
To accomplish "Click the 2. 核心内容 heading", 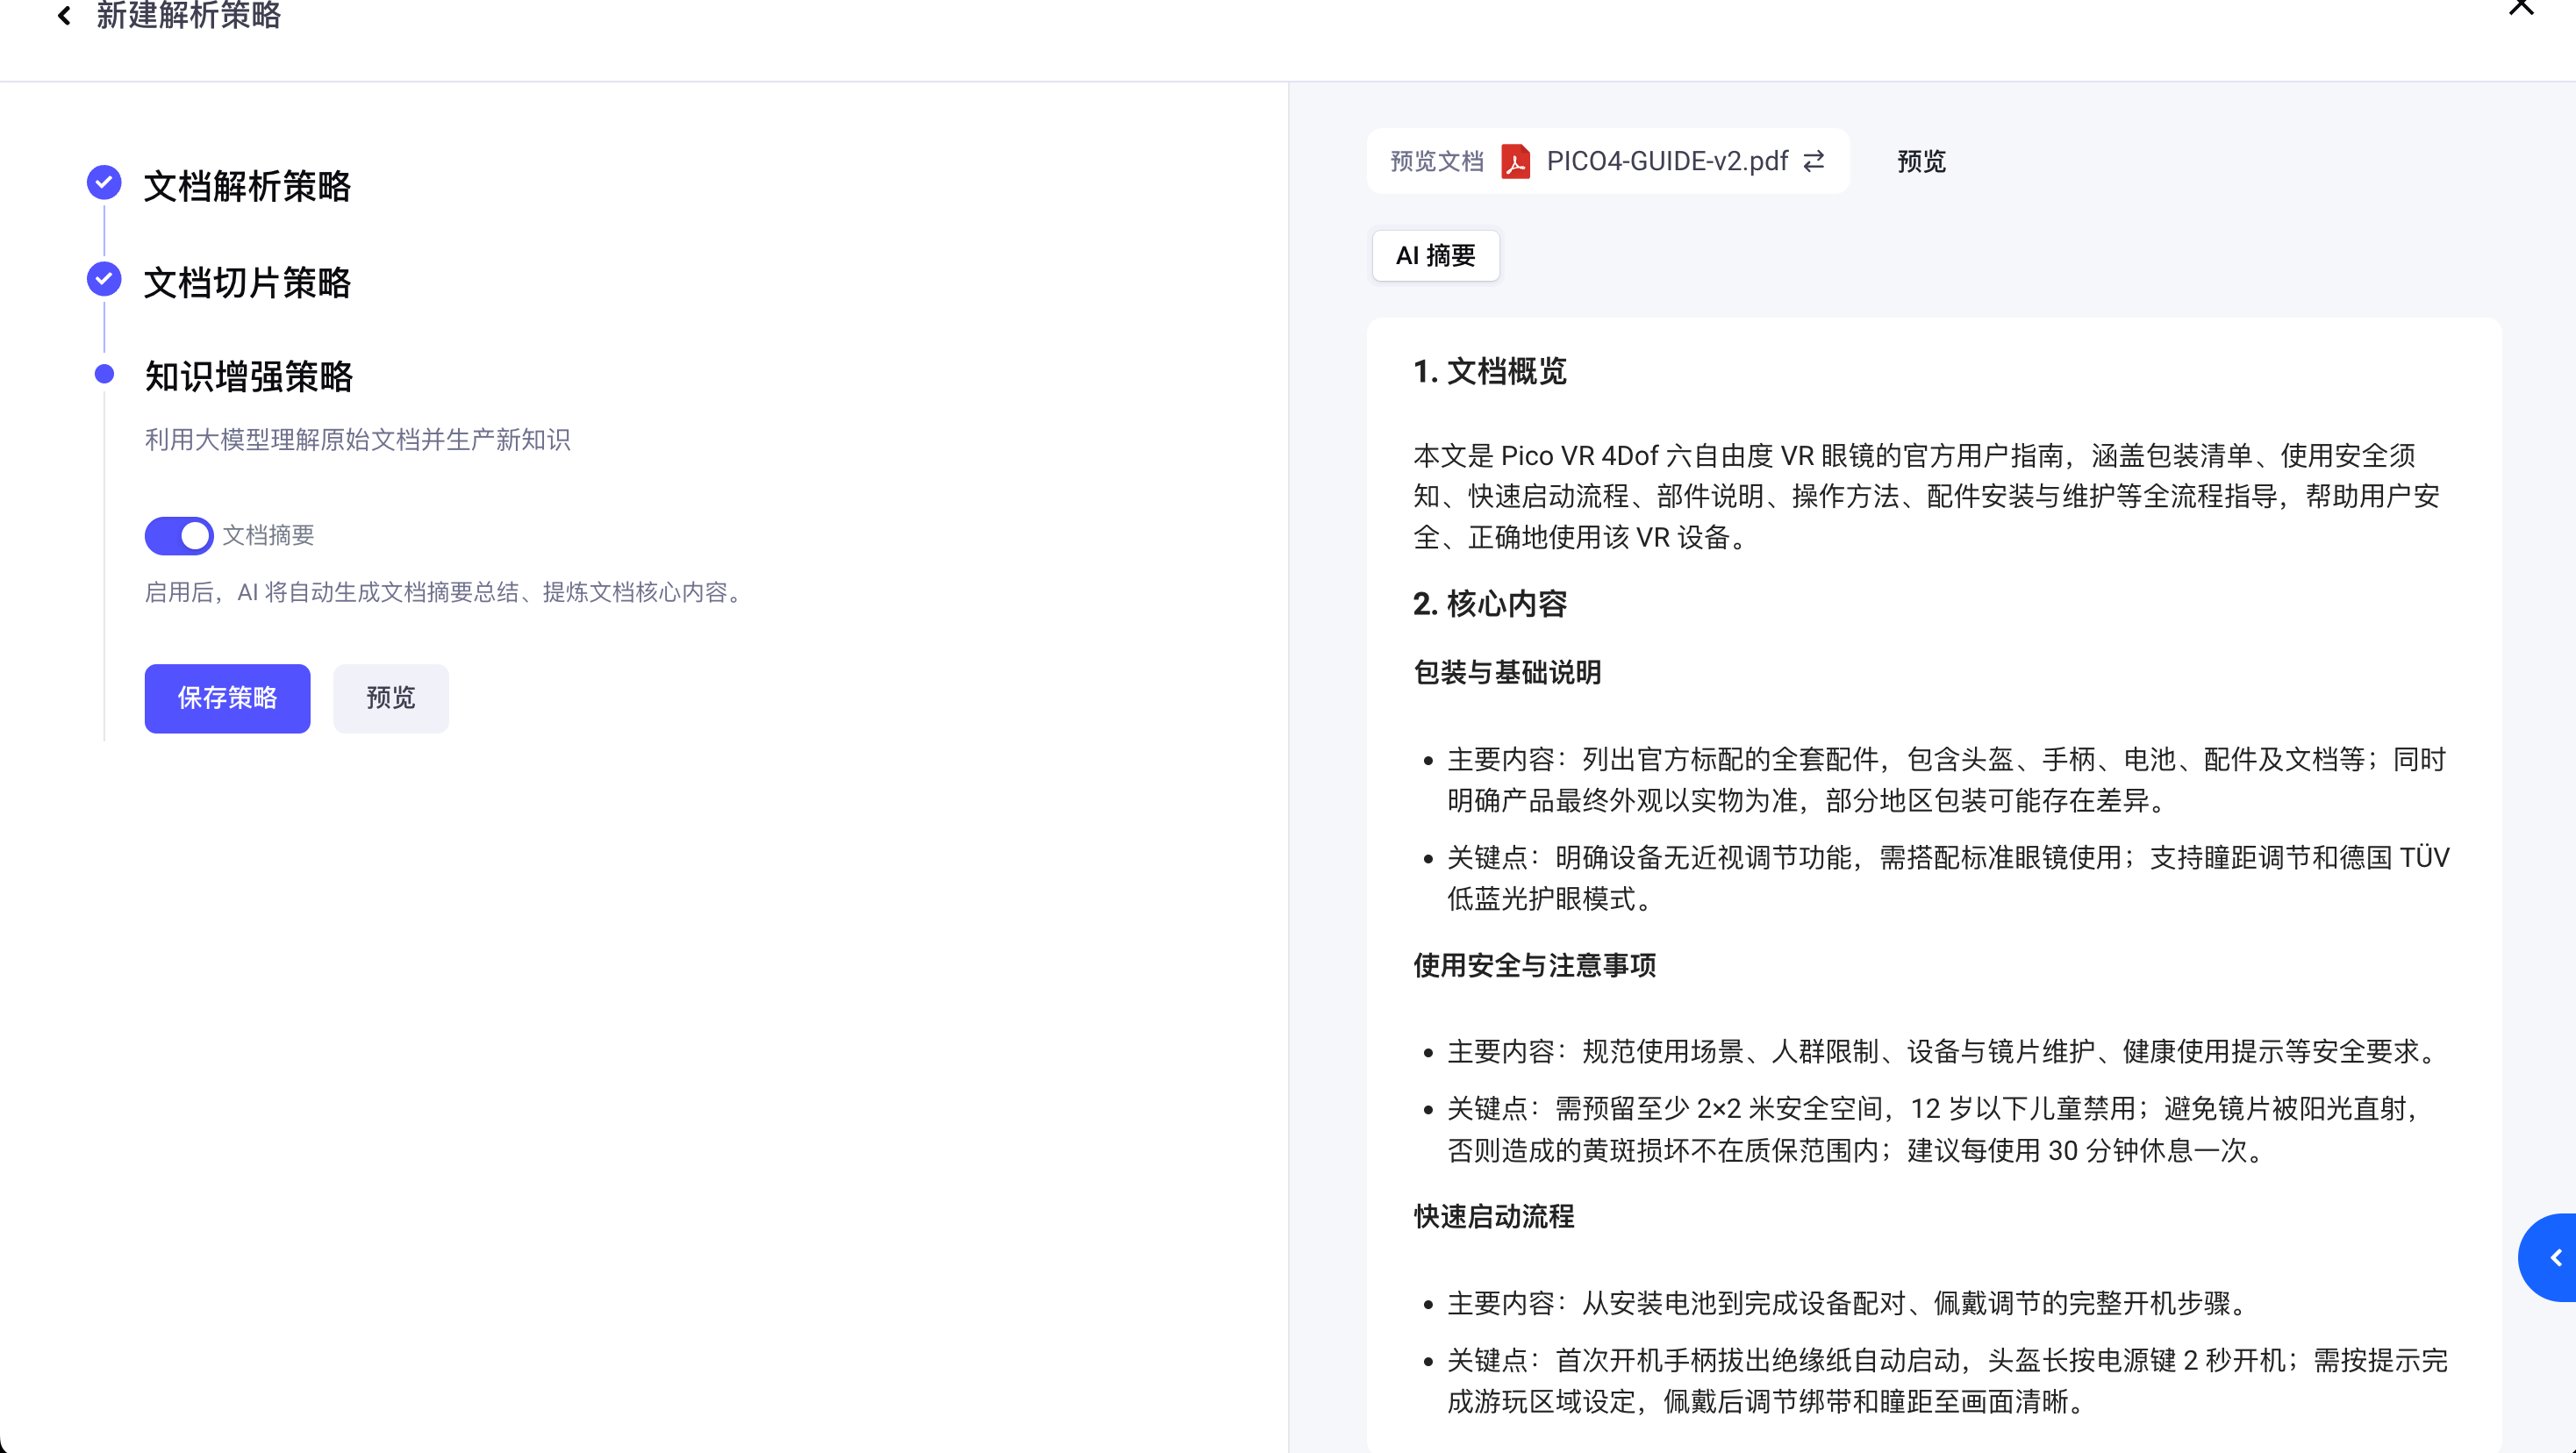I will [x=1490, y=604].
